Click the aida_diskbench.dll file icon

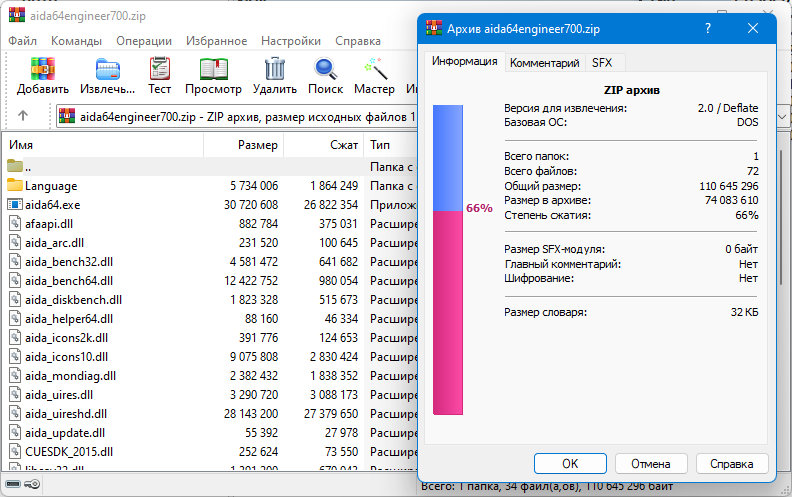15,300
